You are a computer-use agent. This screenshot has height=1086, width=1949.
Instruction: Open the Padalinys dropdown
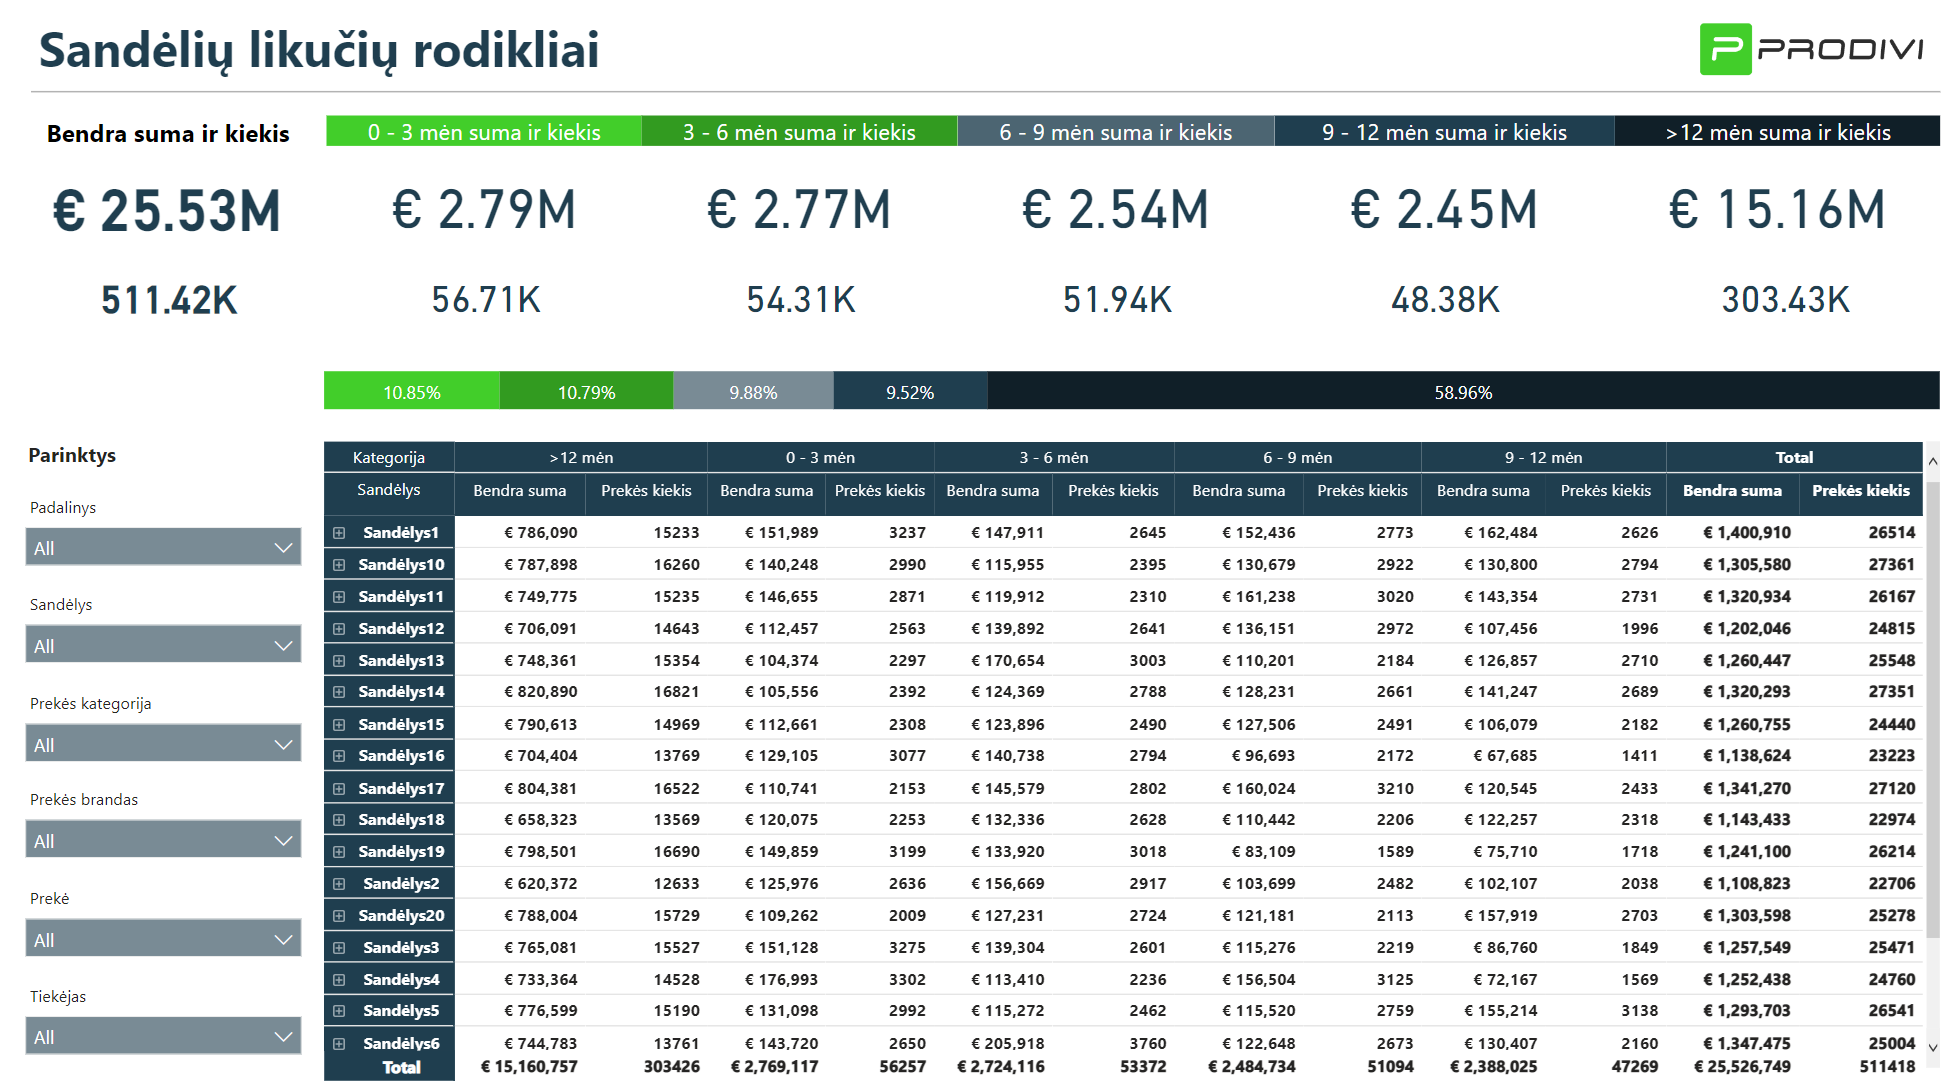coord(163,548)
